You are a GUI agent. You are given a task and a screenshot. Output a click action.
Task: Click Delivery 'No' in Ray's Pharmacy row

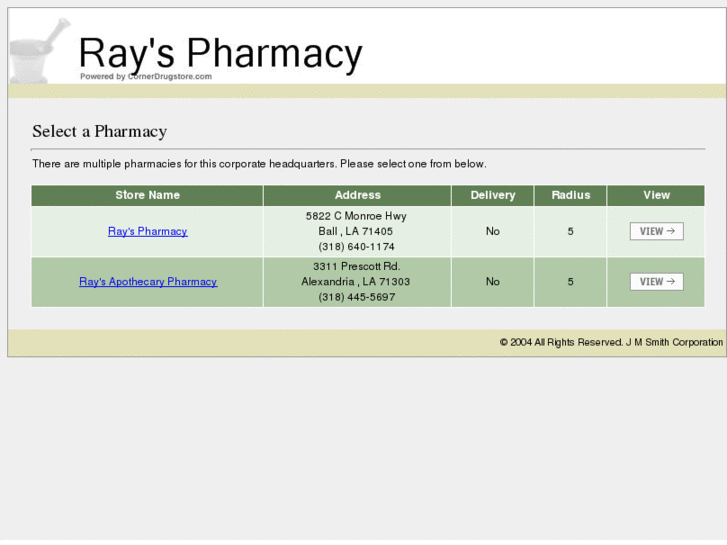[493, 231]
